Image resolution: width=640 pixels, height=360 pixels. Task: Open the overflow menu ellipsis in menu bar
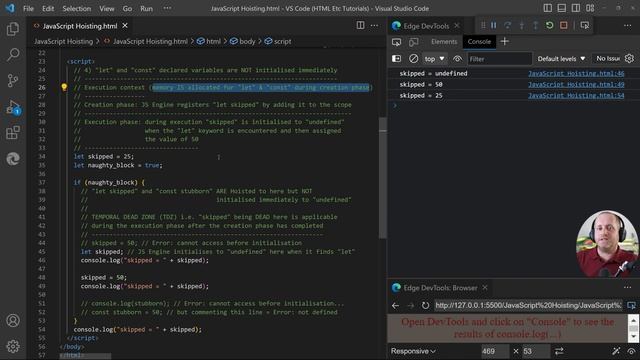coord(167,8)
